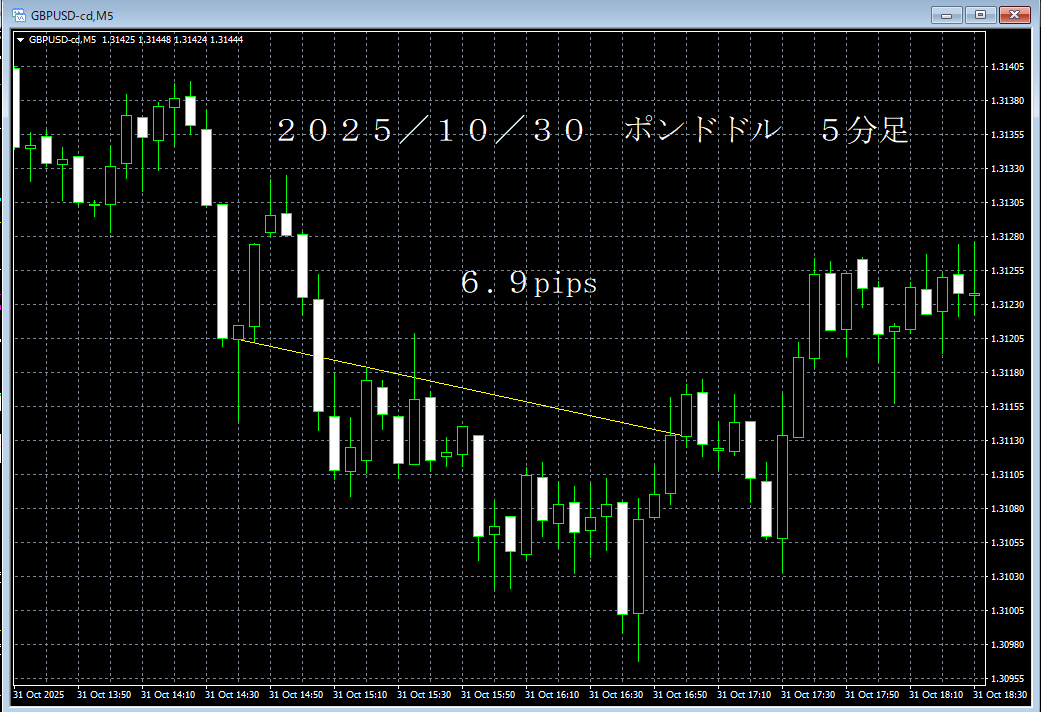Click time label 31 Oct 18:10

[x=936, y=695]
